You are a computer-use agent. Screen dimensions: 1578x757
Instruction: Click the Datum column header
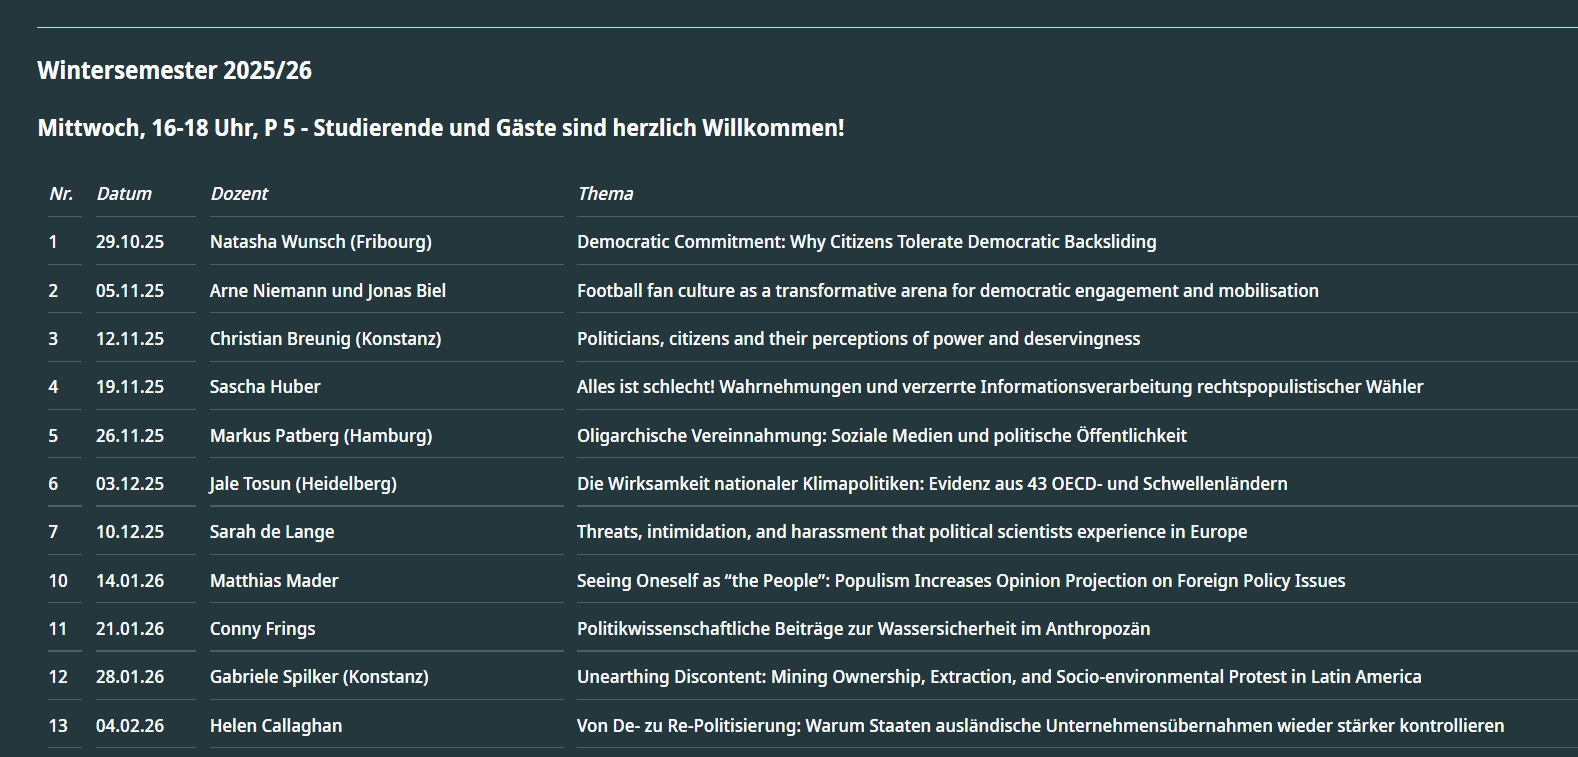(124, 194)
